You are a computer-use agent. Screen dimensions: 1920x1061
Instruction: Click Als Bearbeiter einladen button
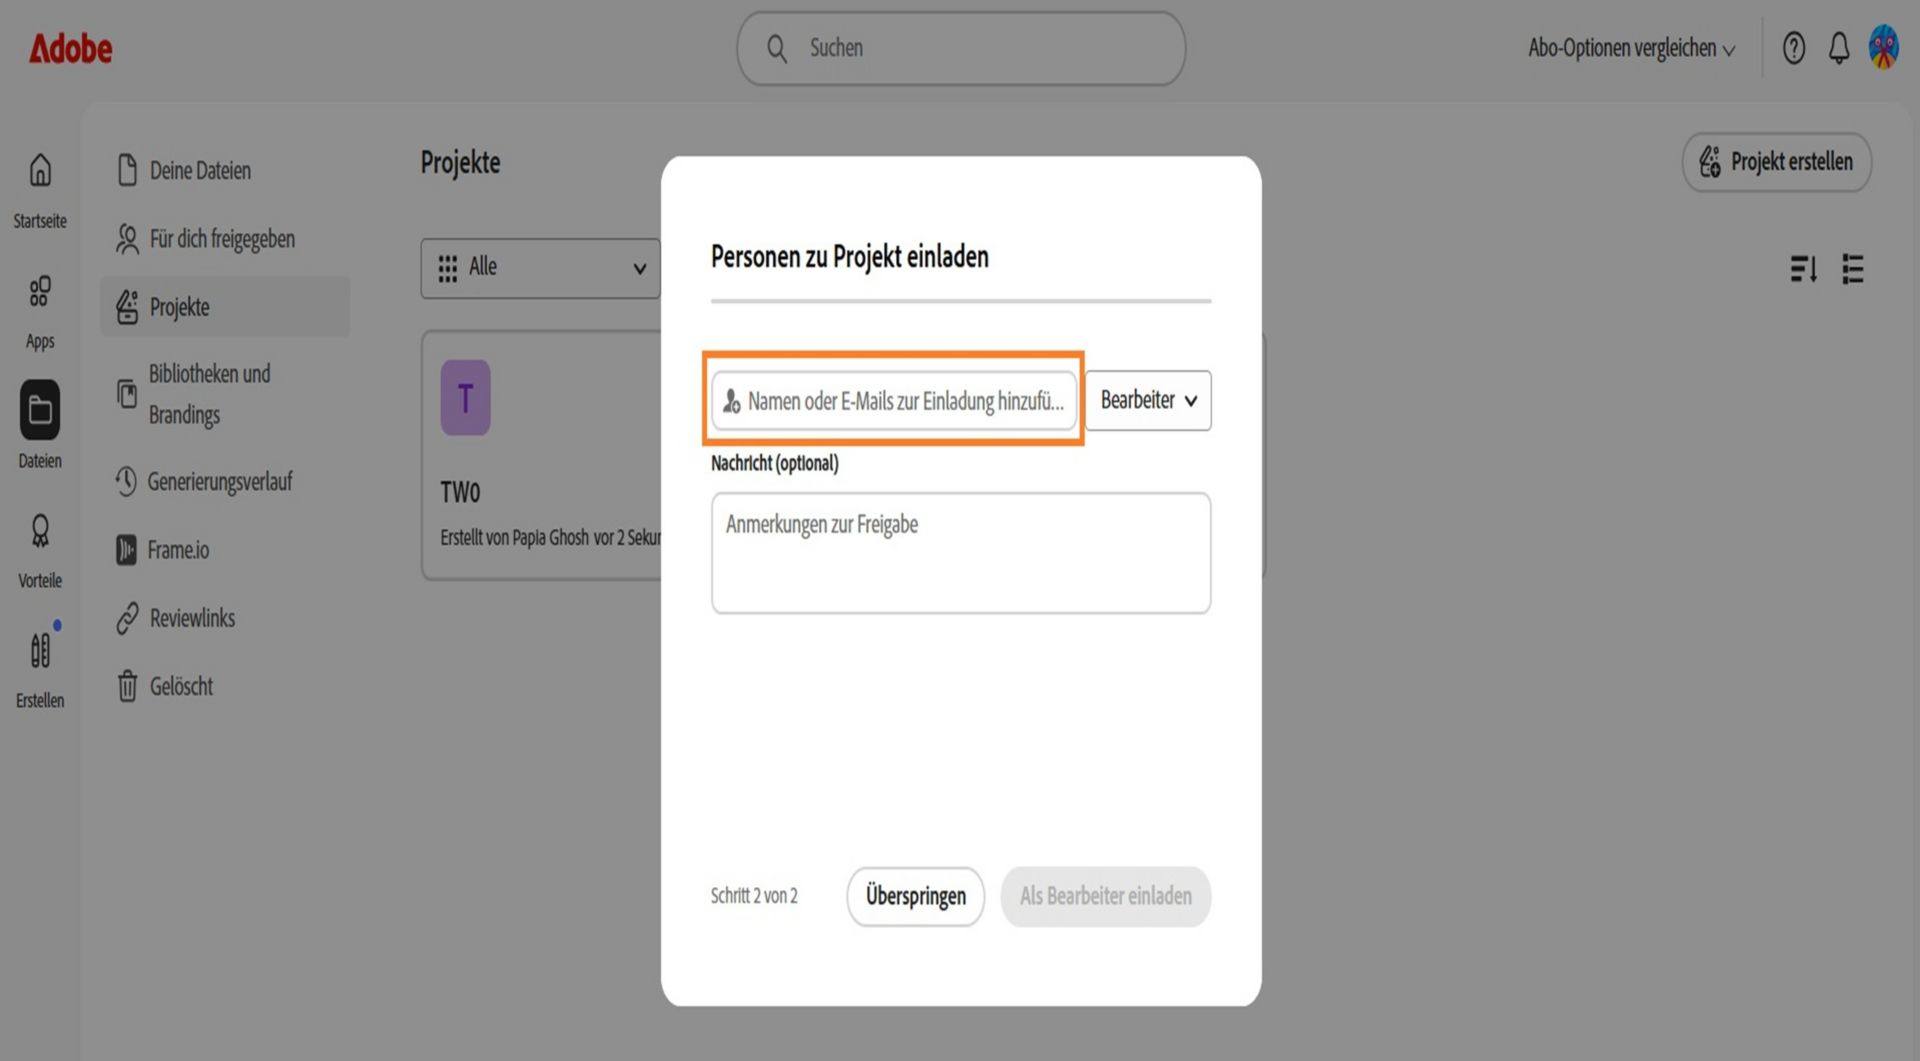(1105, 896)
